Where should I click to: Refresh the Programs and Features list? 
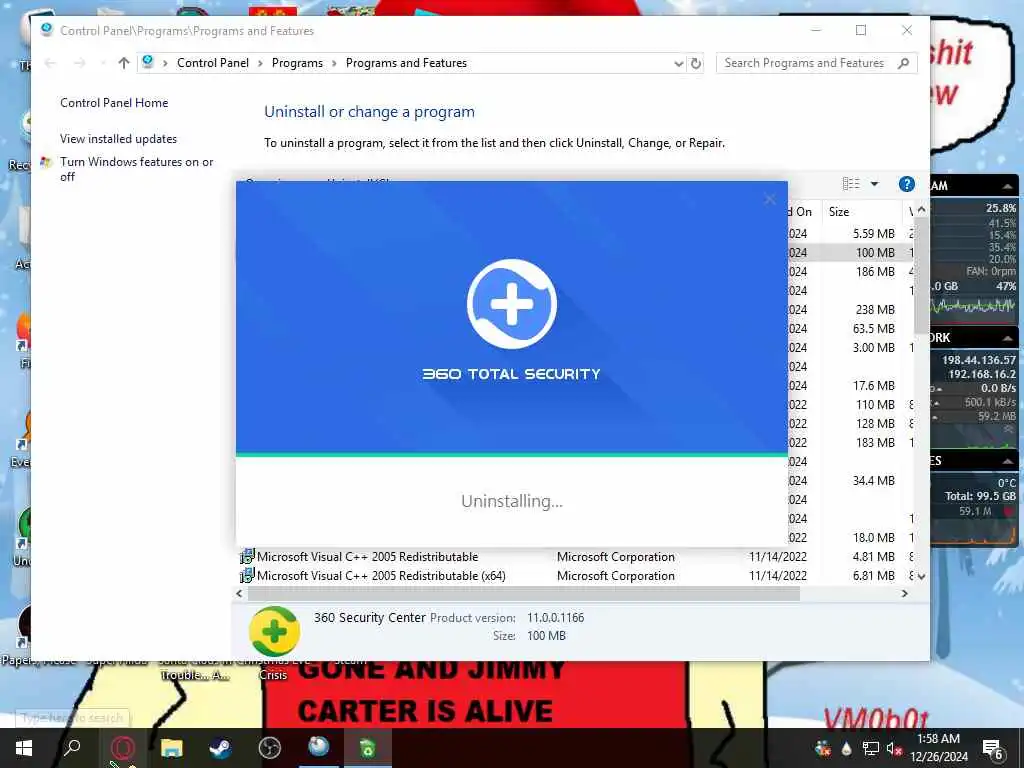tap(696, 63)
